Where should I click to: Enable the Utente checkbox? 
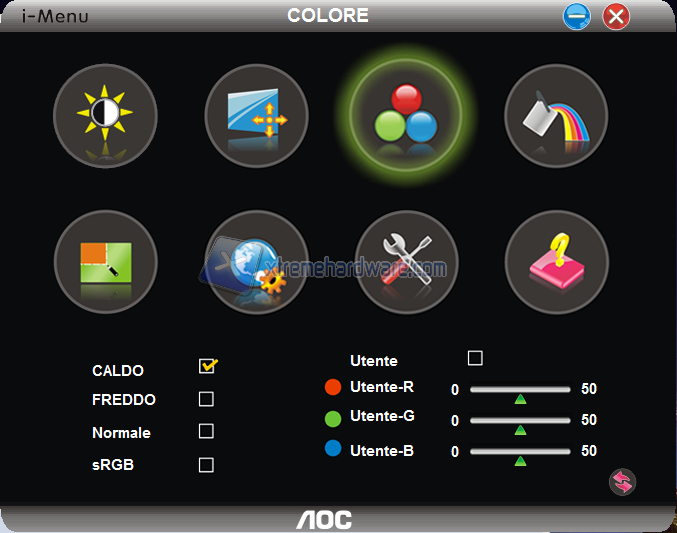pyautogui.click(x=475, y=358)
